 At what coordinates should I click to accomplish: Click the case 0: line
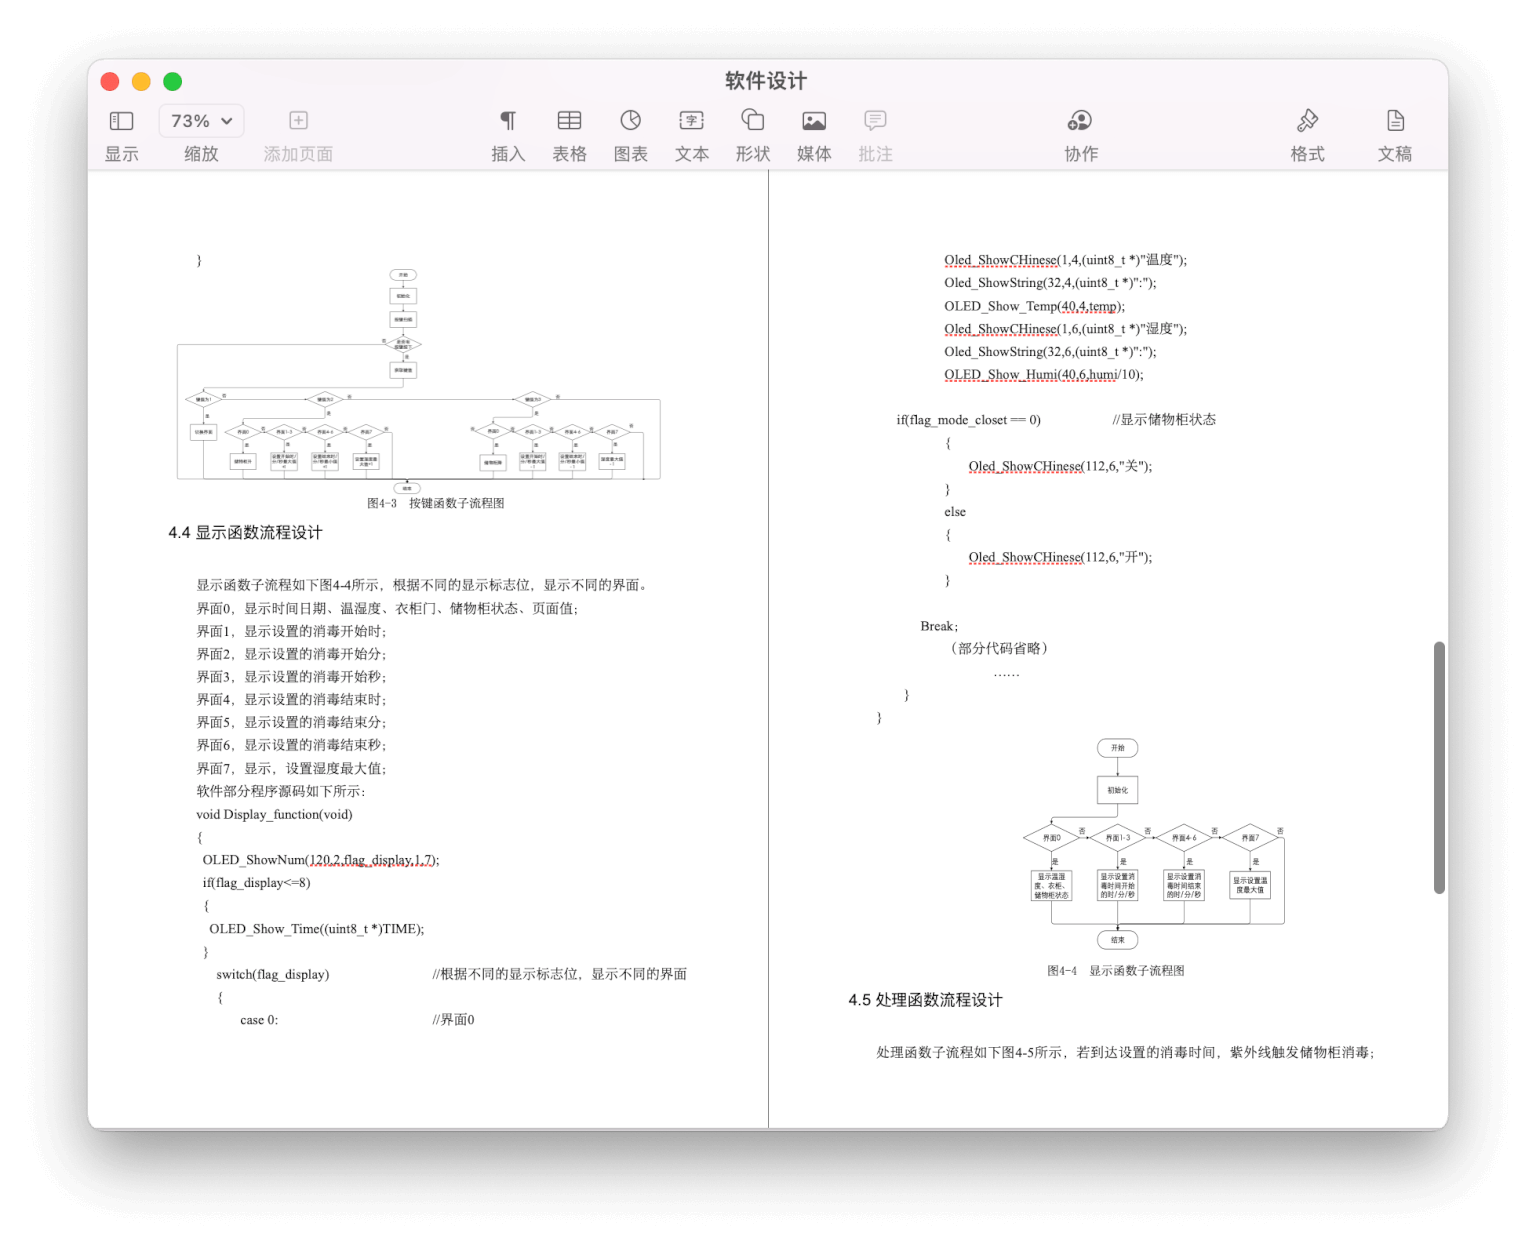click(x=259, y=1021)
